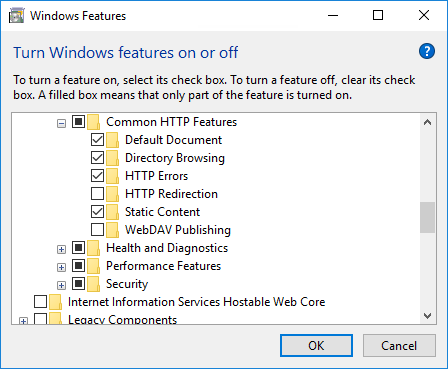Dismiss the dialog with Cancel
The width and height of the screenshot is (448, 369).
click(x=399, y=346)
